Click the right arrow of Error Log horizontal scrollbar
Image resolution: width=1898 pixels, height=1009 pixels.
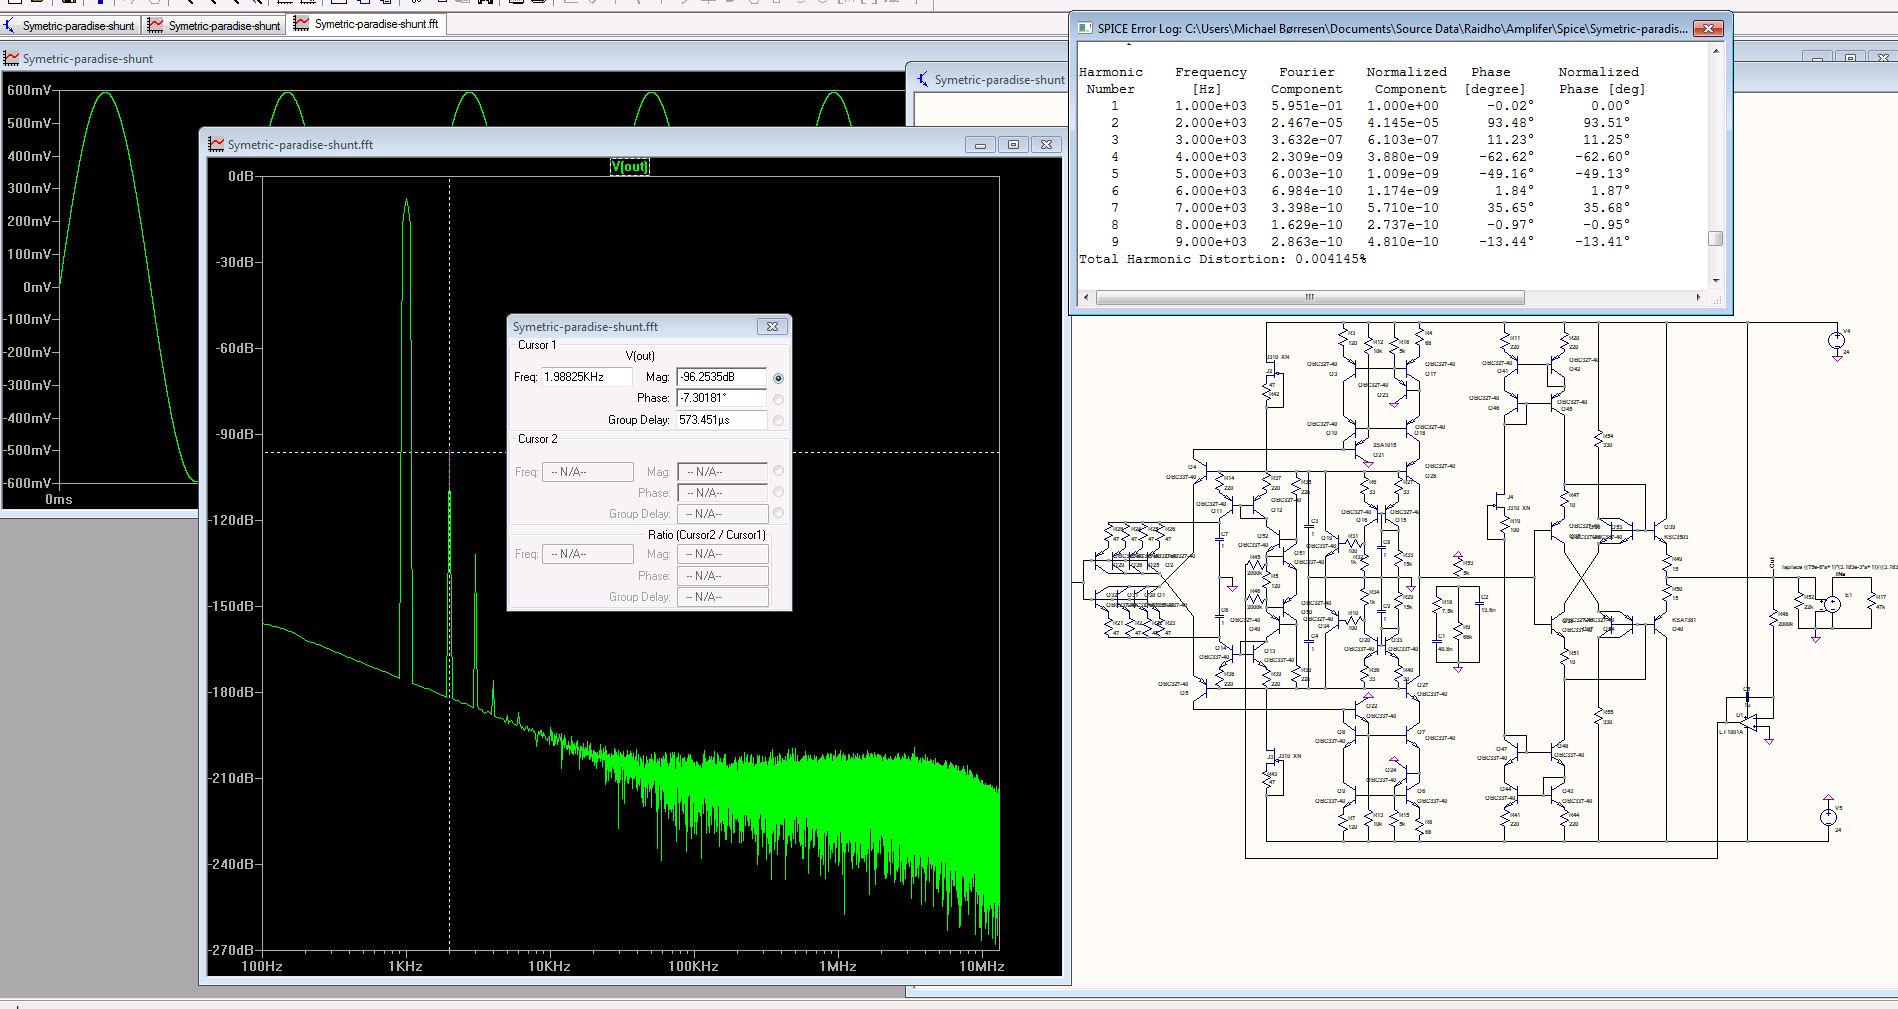coord(1698,297)
